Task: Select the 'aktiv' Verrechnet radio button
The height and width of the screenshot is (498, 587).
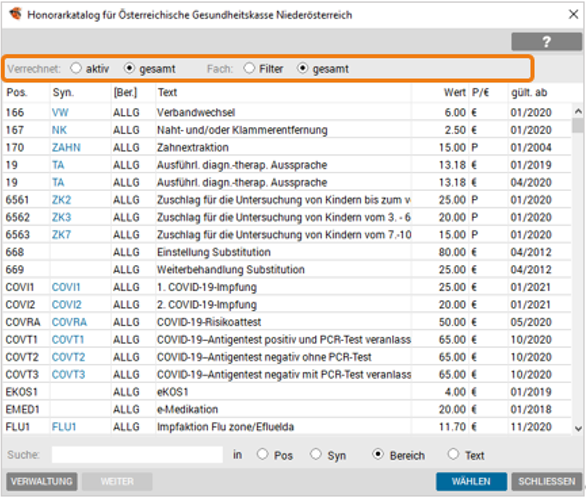Action: (x=76, y=69)
